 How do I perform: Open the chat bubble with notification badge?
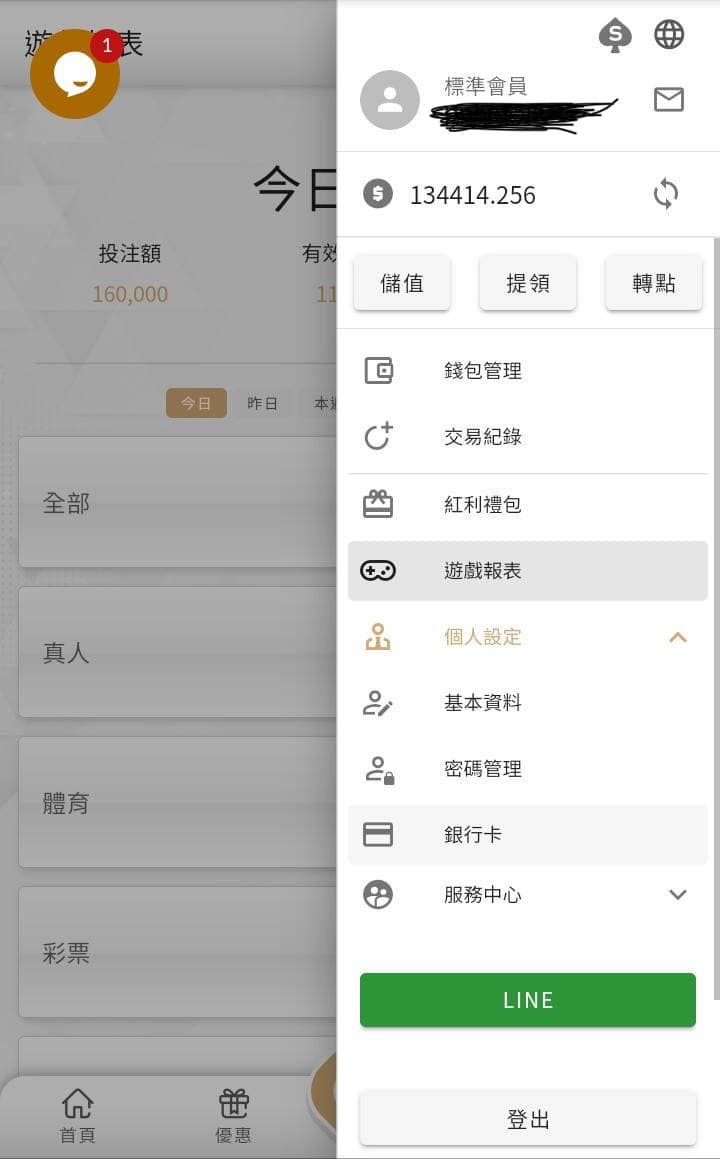click(75, 74)
